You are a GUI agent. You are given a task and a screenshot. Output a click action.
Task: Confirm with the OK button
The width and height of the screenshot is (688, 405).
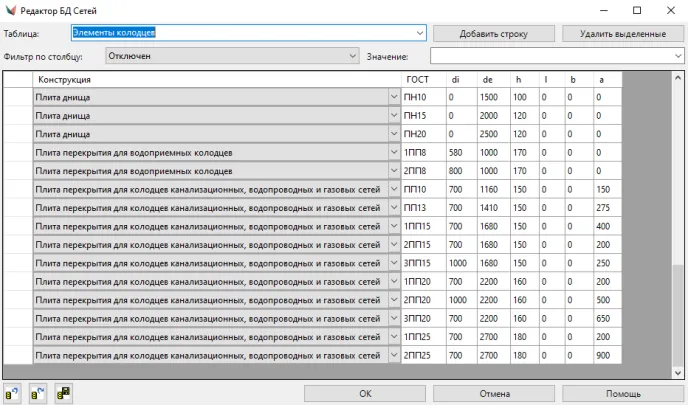tap(364, 393)
